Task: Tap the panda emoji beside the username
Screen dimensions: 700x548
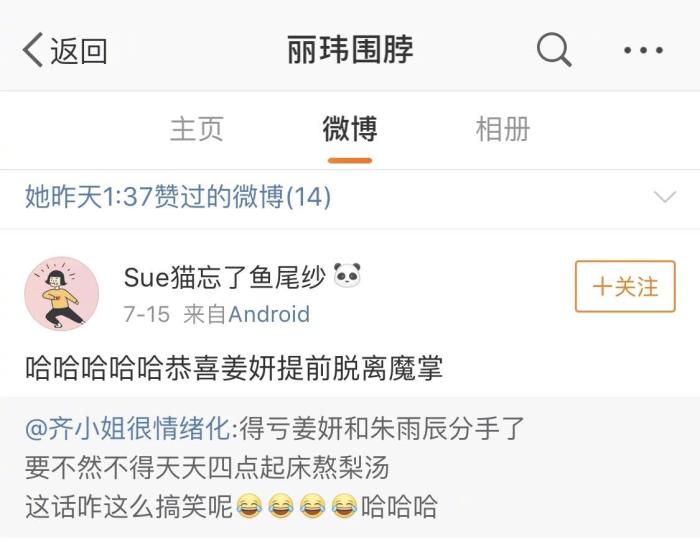Action: pos(347,275)
